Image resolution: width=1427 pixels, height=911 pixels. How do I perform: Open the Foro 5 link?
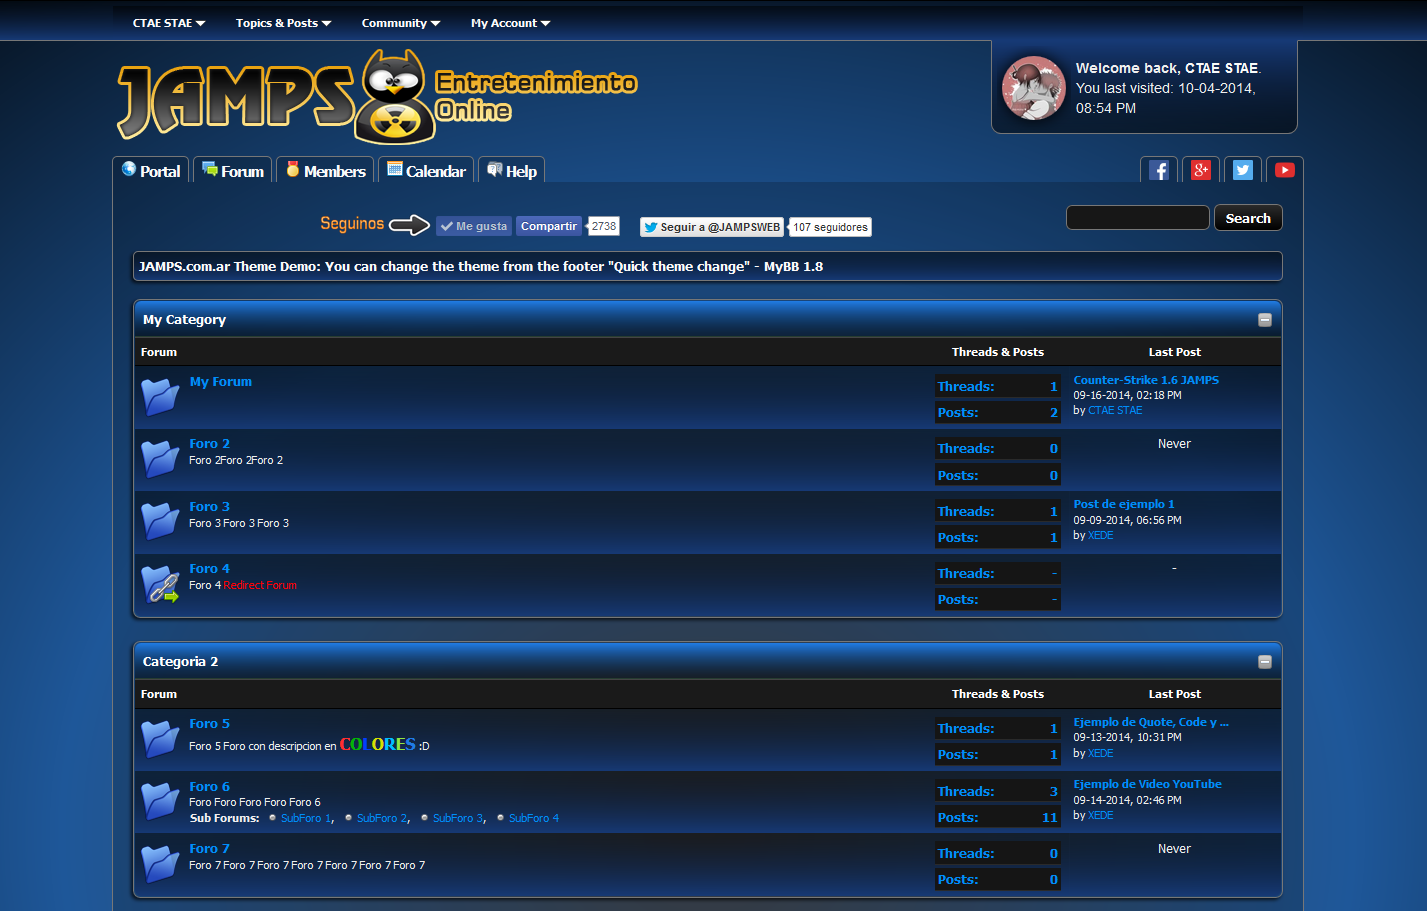[x=210, y=724]
